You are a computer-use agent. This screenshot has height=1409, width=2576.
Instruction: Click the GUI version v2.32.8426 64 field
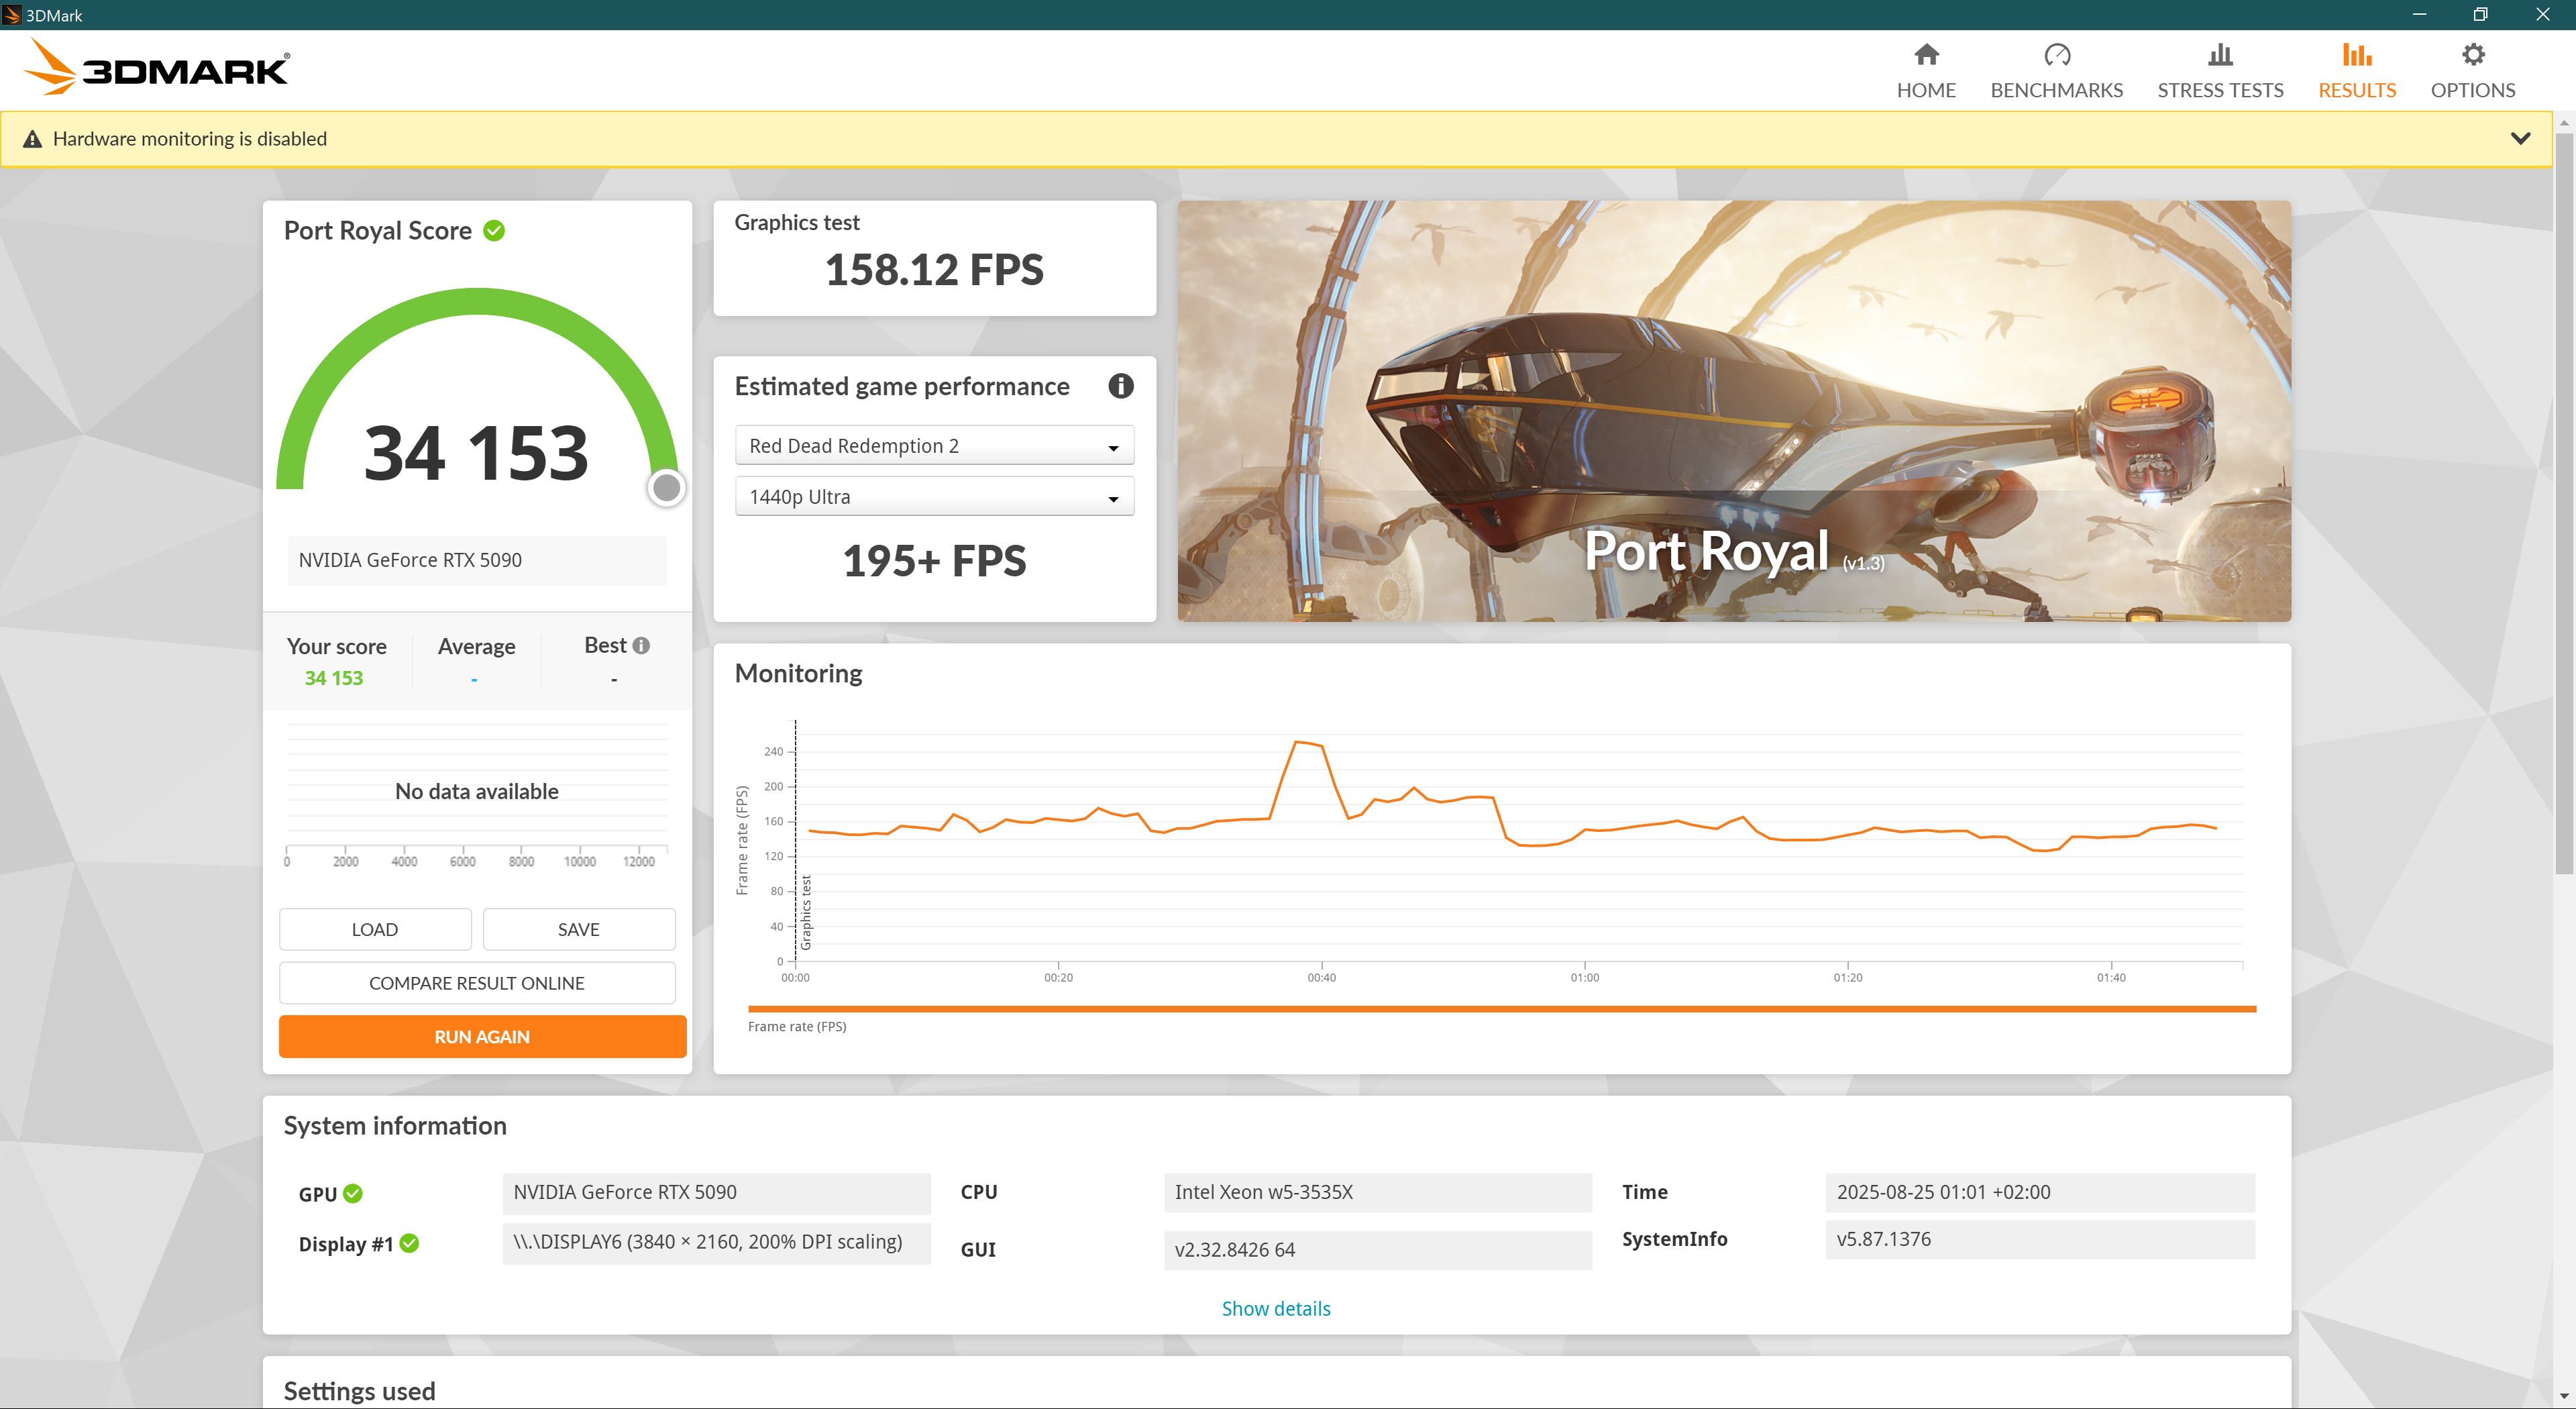[x=1378, y=1250]
